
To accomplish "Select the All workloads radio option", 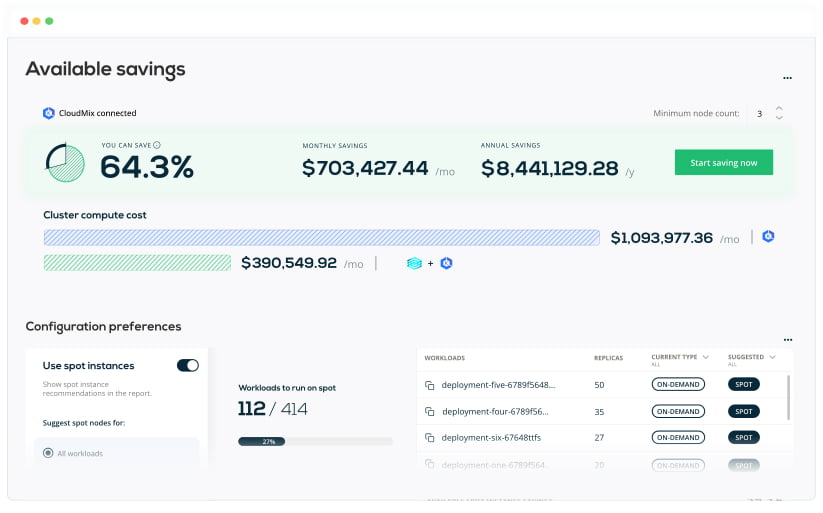I will click(x=48, y=453).
